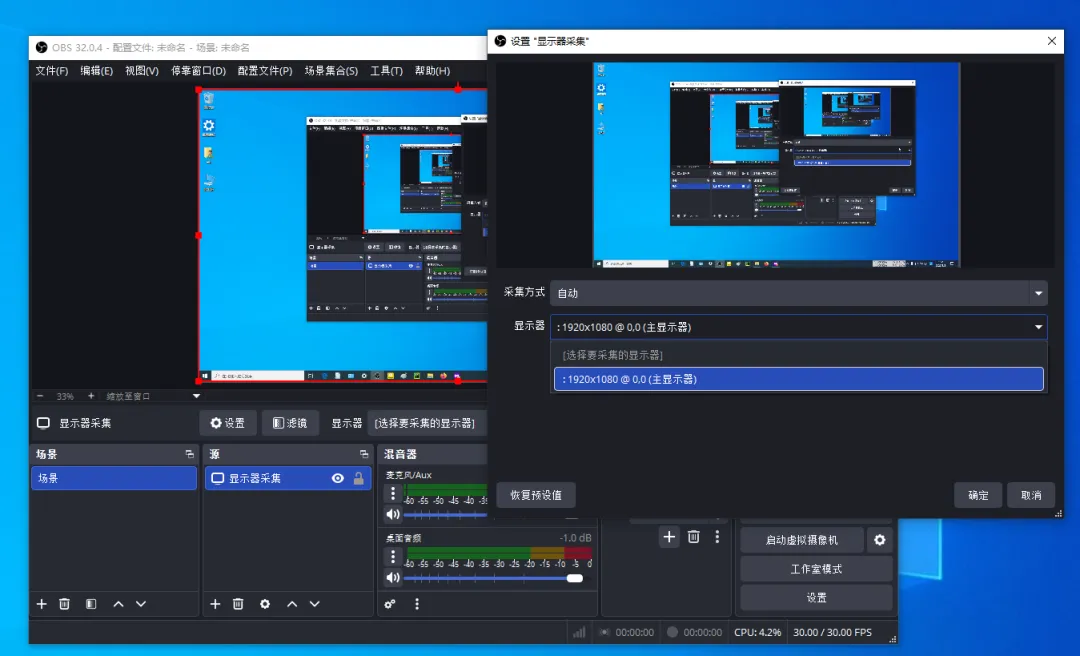The width and height of the screenshot is (1080, 656).
Task: Open the 配置文件(P) menu
Action: coord(264,70)
